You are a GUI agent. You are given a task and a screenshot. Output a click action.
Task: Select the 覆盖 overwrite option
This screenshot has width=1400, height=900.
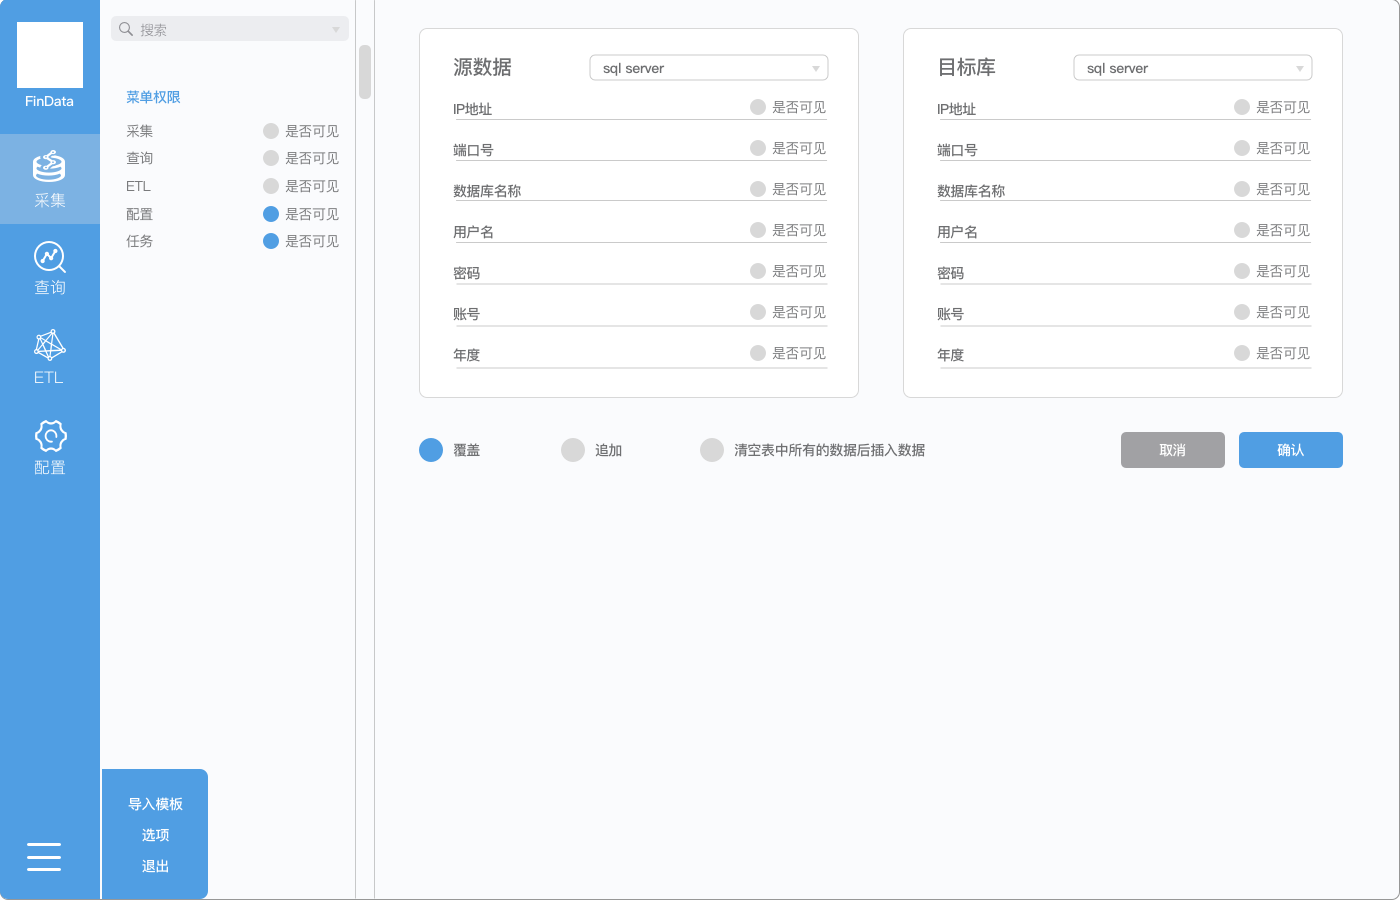pos(431,450)
